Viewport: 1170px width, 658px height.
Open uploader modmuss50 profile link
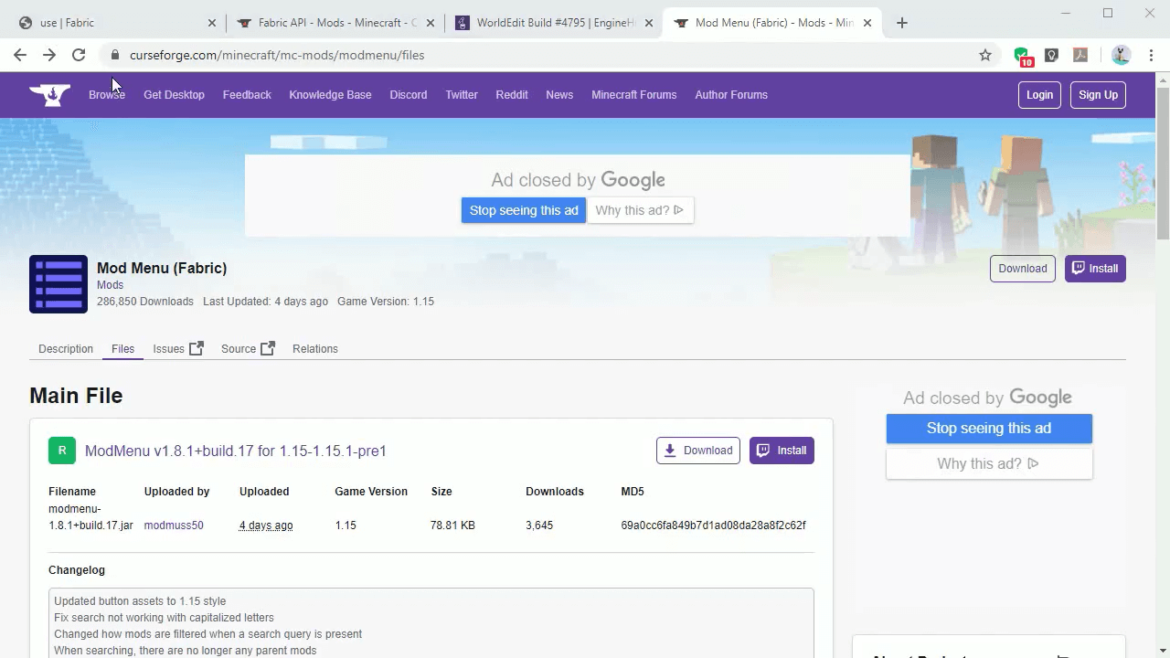pos(173,525)
